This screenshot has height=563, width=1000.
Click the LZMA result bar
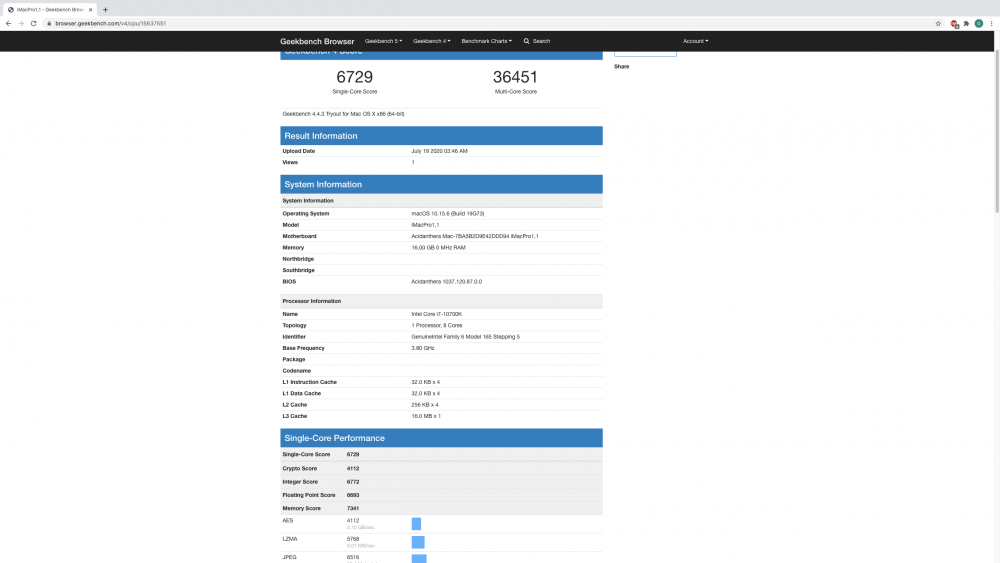tap(418, 543)
